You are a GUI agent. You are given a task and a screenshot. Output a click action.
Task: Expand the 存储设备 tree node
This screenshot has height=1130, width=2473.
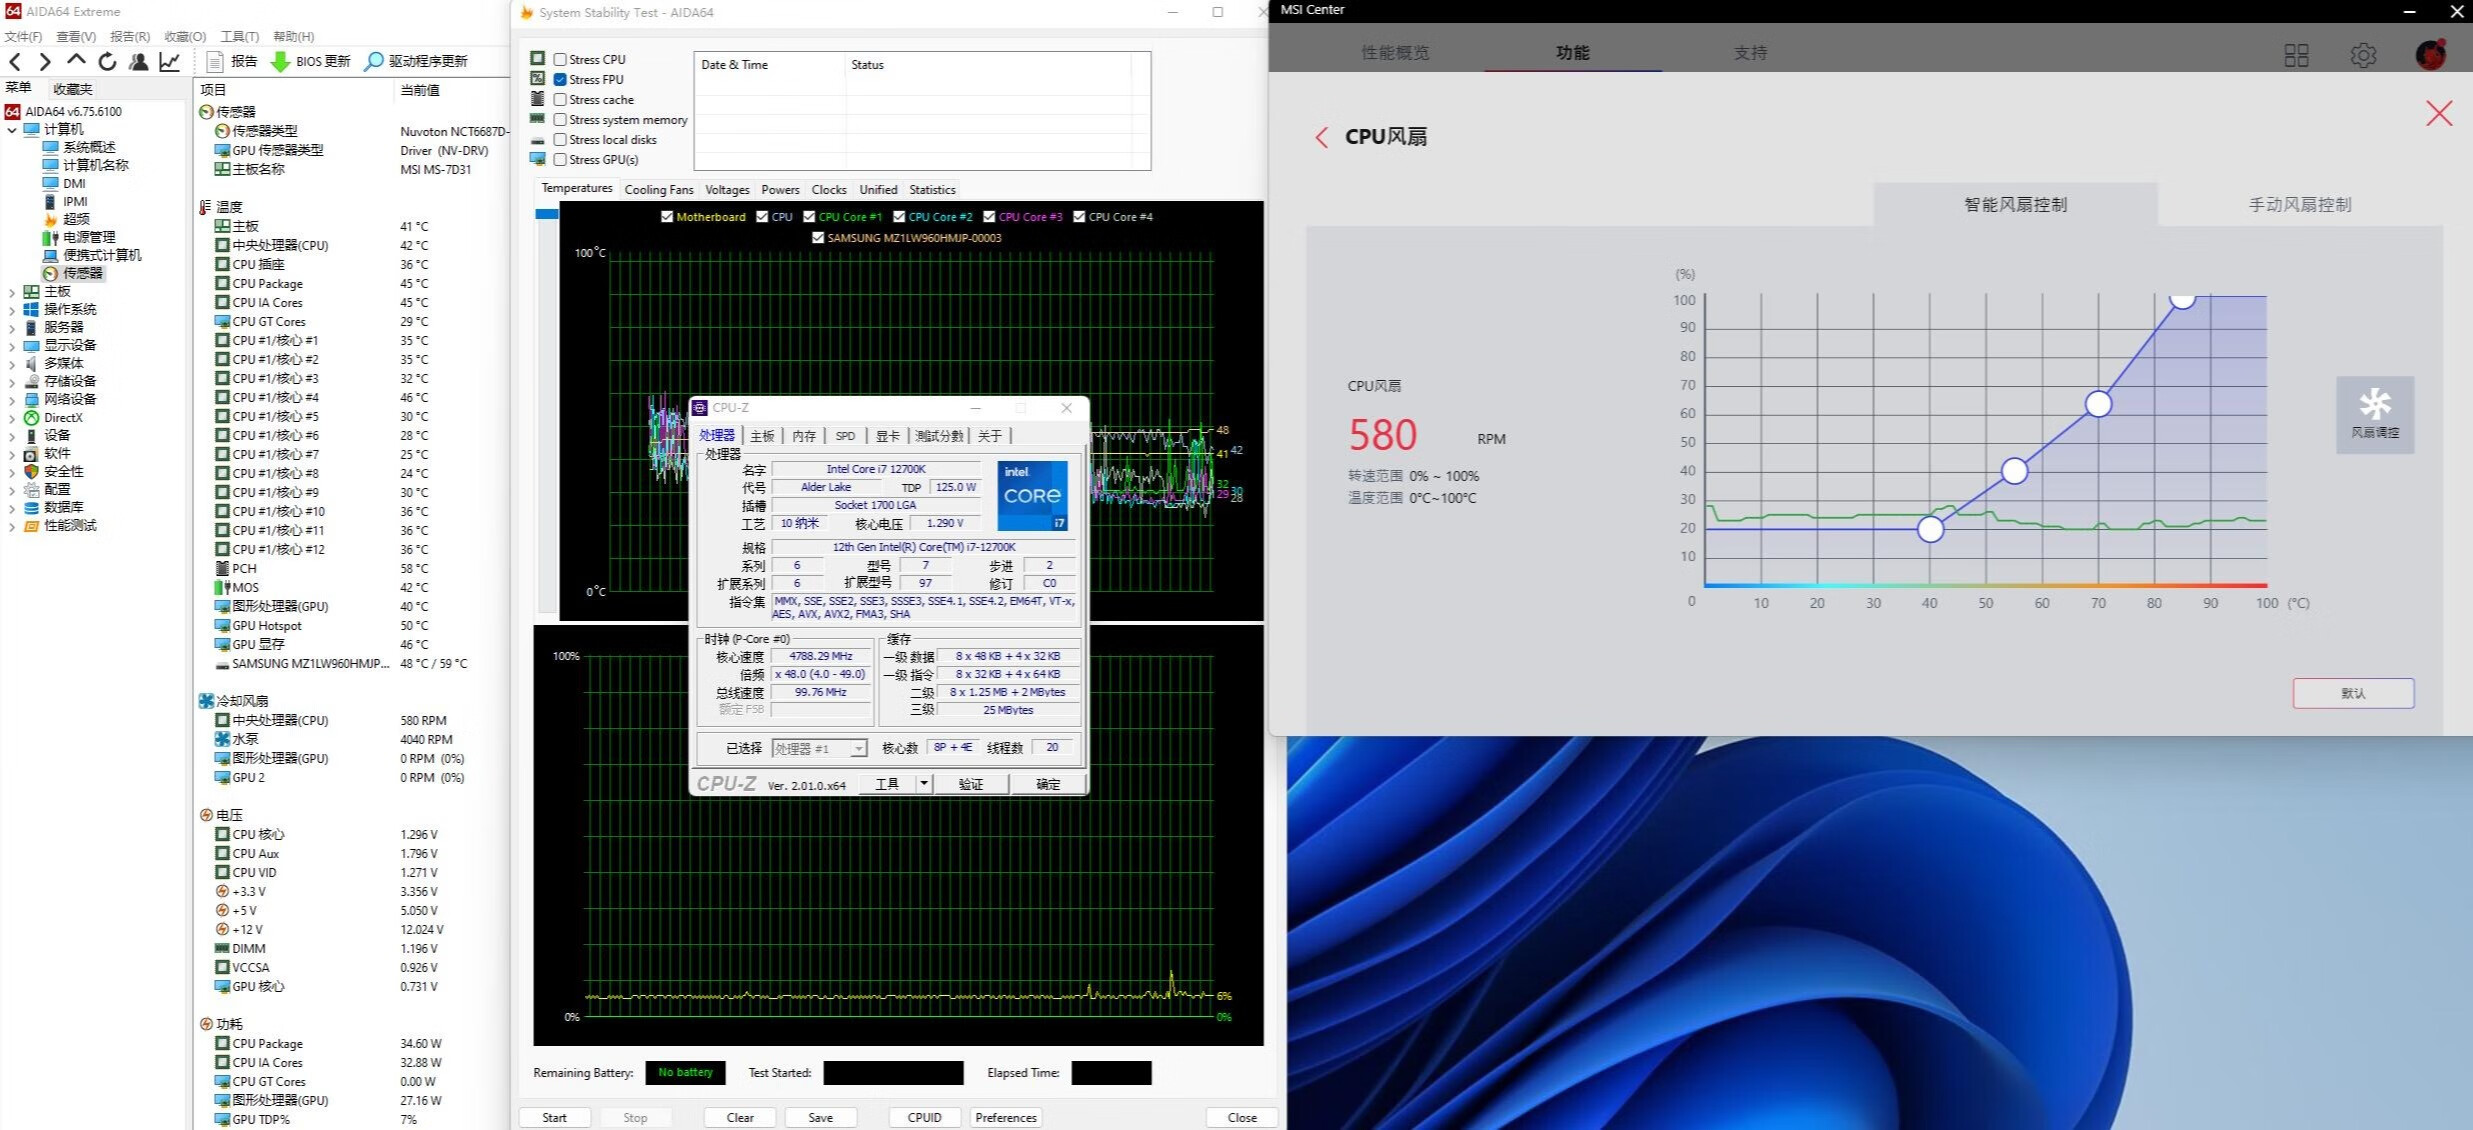[x=12, y=382]
